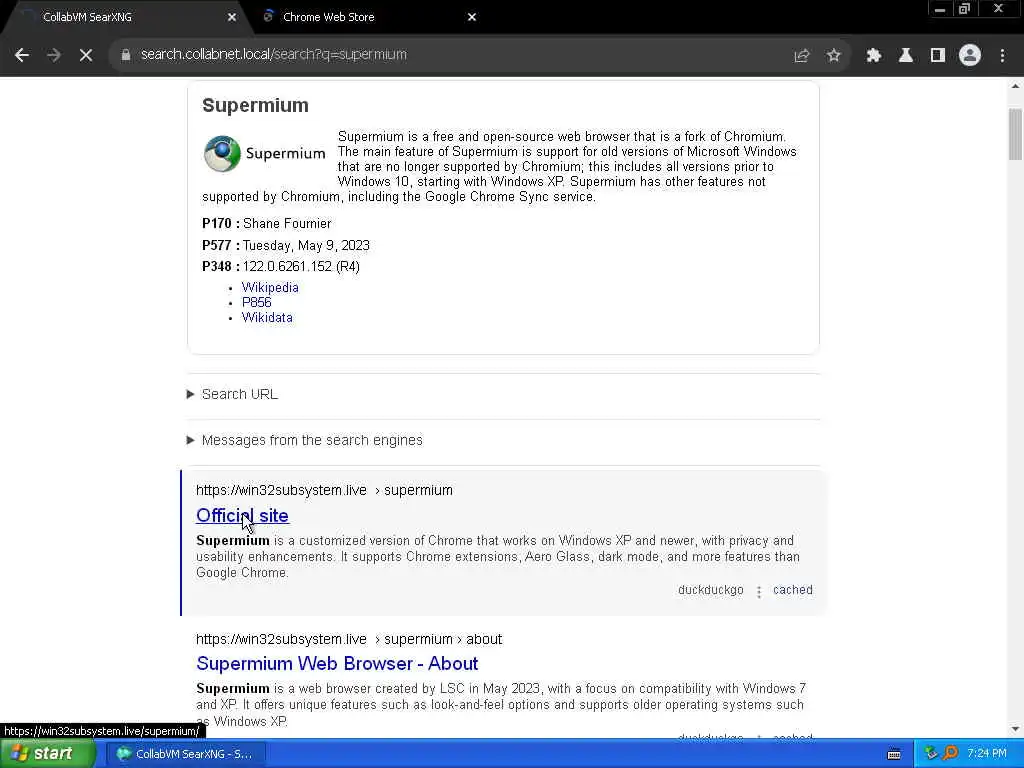Click the Supermium logo image
Image resolution: width=1024 pixels, height=768 pixels.
264,153
